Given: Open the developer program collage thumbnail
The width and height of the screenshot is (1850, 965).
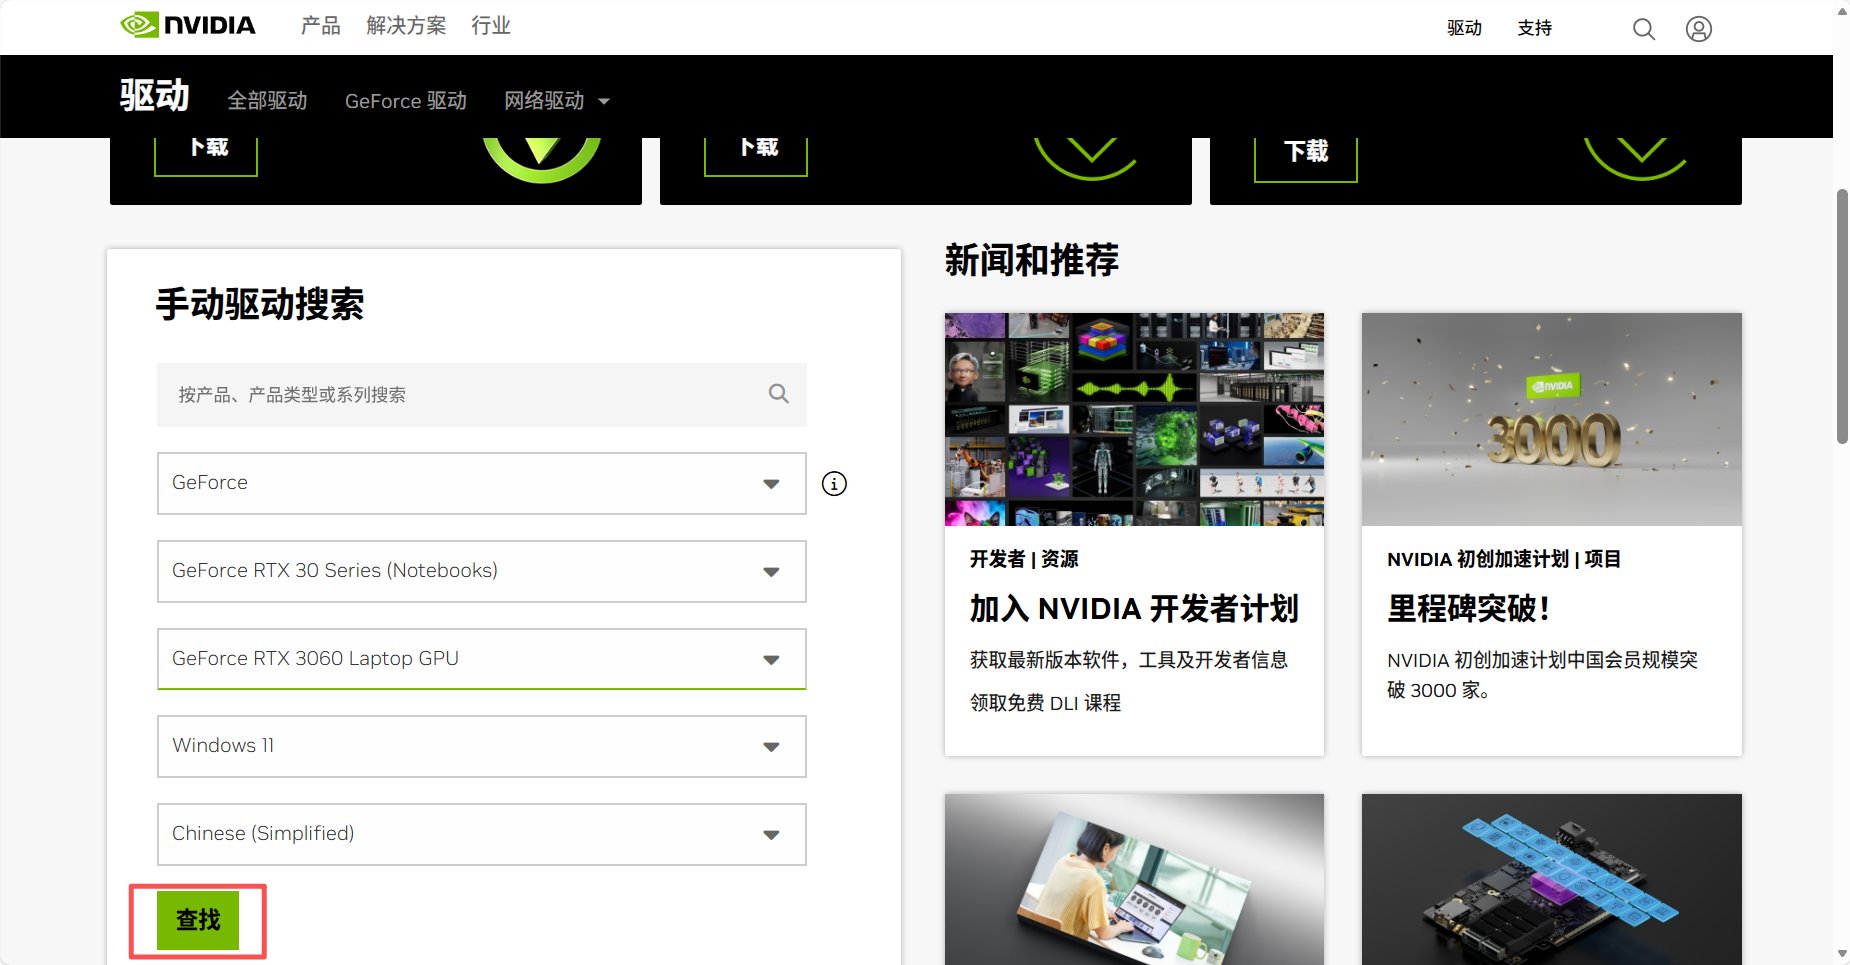Looking at the screenshot, I should [1134, 419].
